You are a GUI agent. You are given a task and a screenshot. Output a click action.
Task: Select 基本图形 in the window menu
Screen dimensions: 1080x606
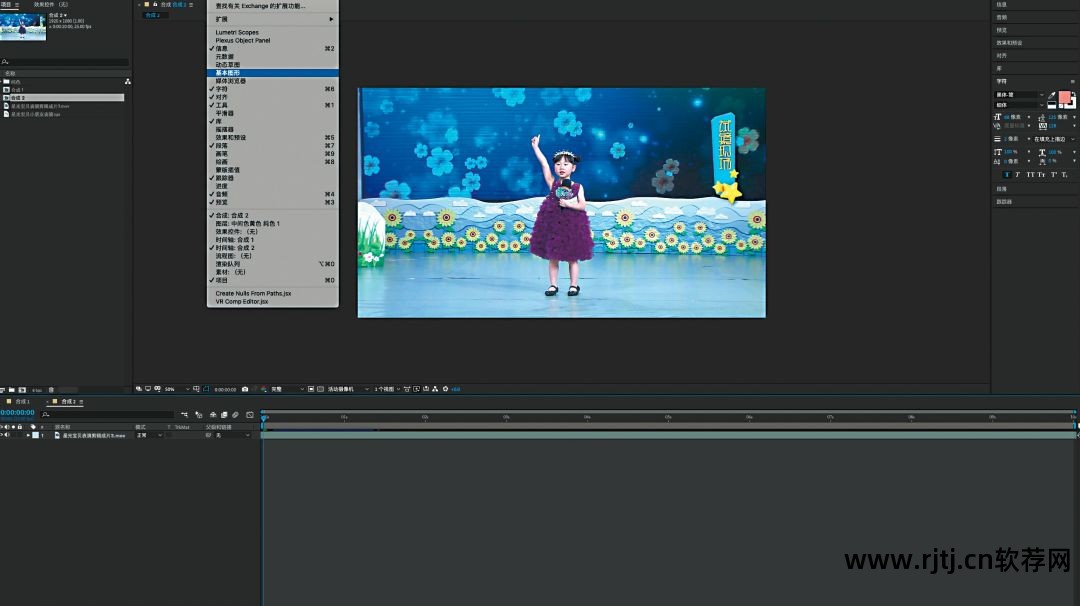228,73
